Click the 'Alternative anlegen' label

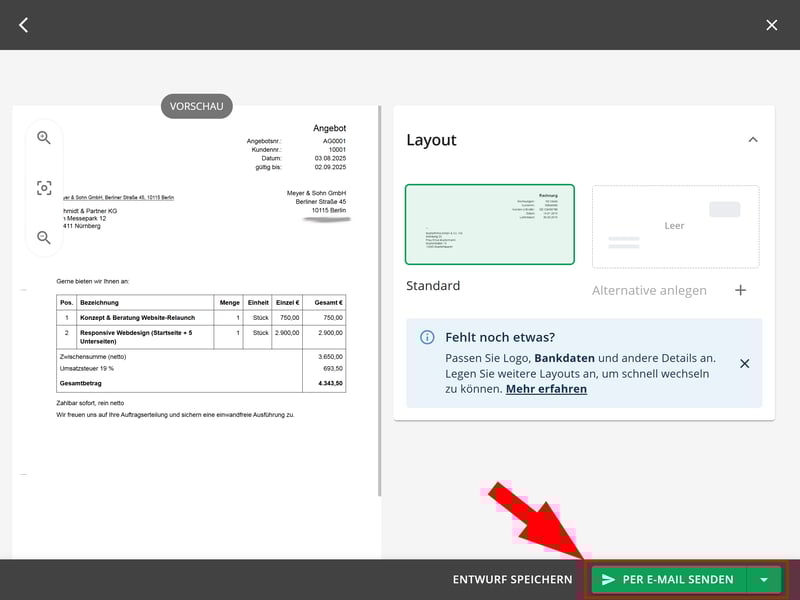(x=649, y=290)
